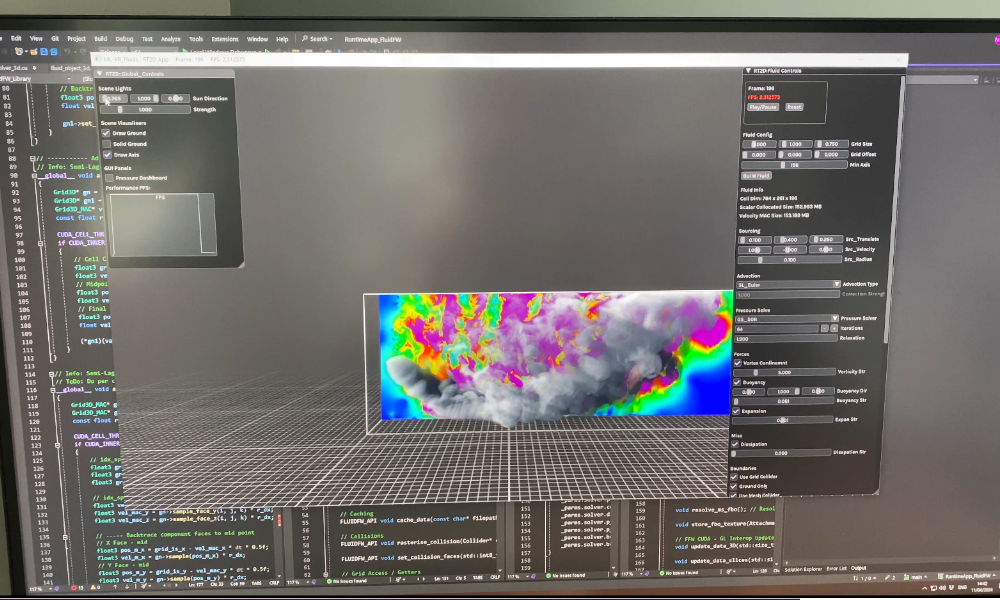Enable the Solid Ground checkbox
This screenshot has width=1000, height=600.
click(106, 144)
